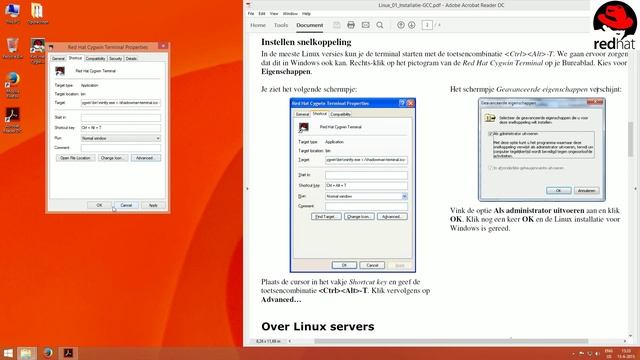
Task: Open the View menu in Acrobat
Action: pos(274,13)
